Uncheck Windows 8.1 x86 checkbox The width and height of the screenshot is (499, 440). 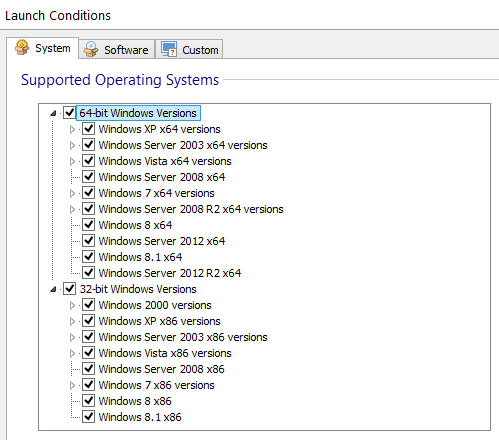89,417
